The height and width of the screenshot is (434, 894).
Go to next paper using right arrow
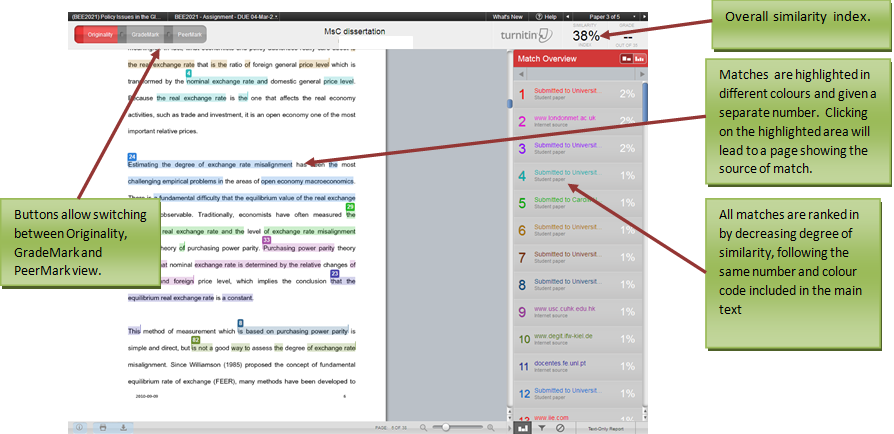643,17
